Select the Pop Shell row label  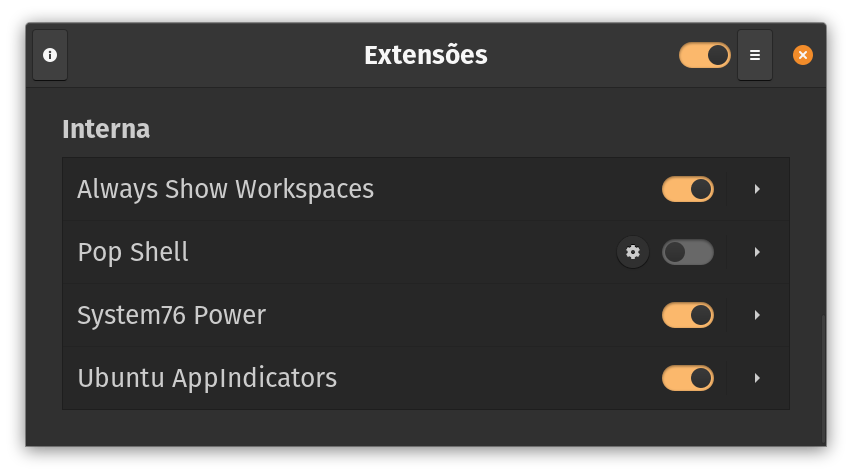click(133, 252)
